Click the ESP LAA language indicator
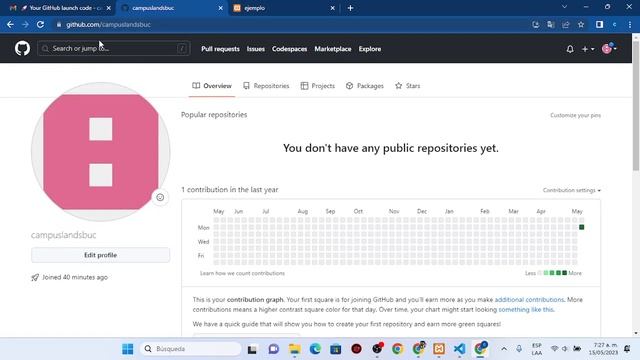The width and height of the screenshot is (640, 360). point(537,349)
